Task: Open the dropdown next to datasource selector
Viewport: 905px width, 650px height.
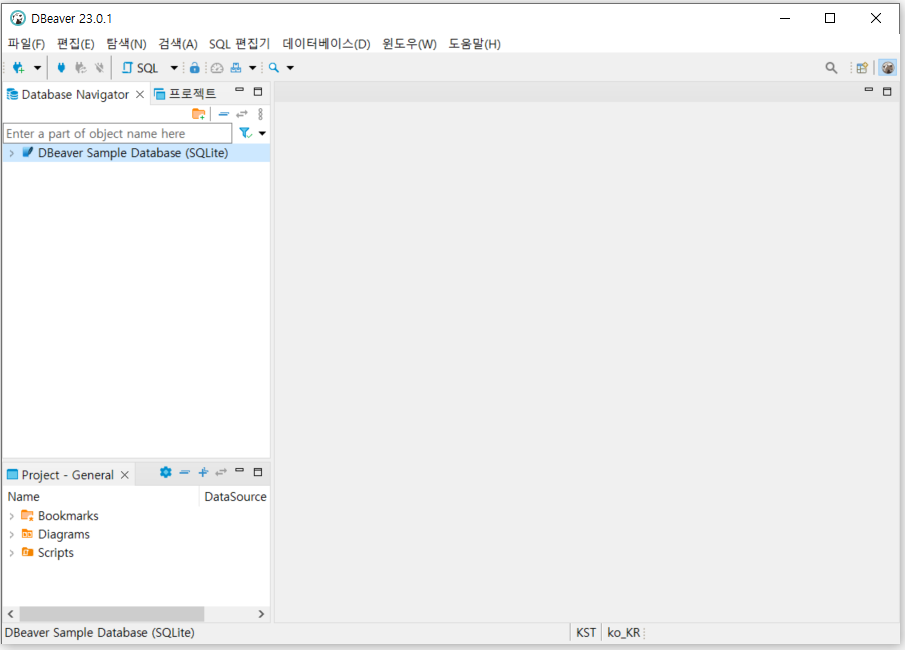Action: click(x=252, y=68)
